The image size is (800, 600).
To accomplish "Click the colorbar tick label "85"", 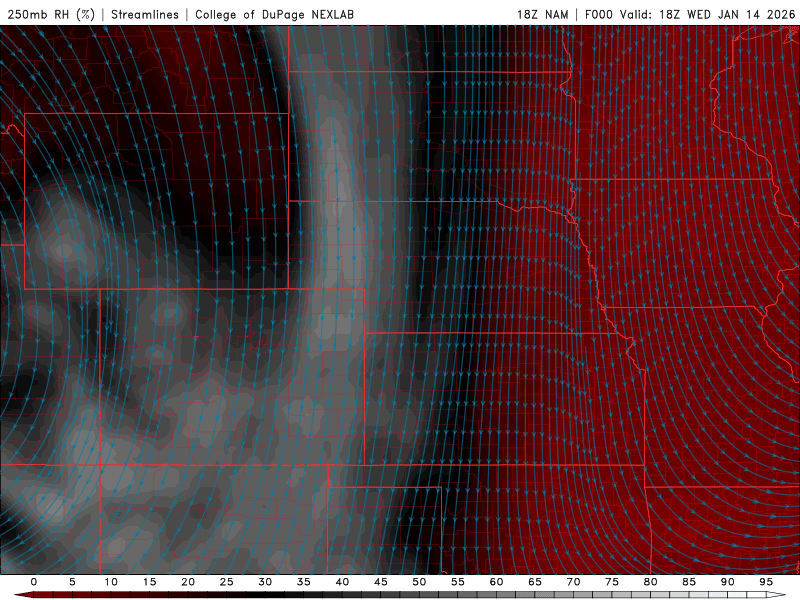I will tap(689, 582).
